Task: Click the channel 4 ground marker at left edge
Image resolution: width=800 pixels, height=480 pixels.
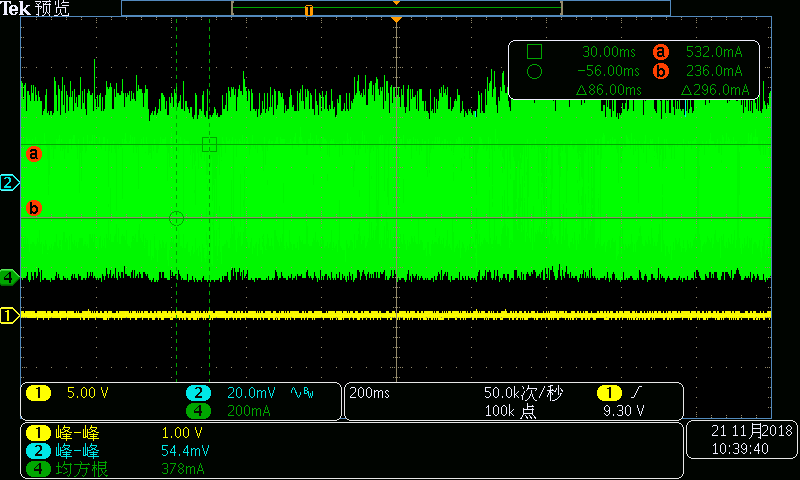Action: [9, 277]
